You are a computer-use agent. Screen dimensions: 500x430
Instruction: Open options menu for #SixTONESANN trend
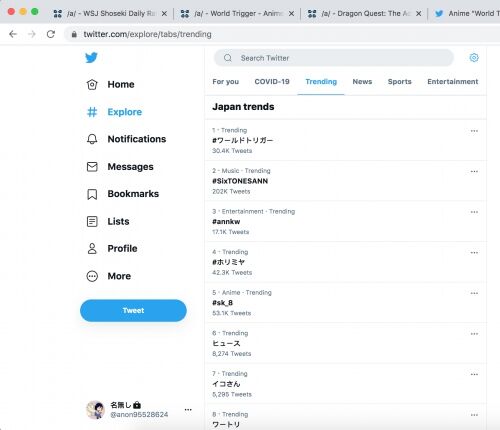[474, 172]
